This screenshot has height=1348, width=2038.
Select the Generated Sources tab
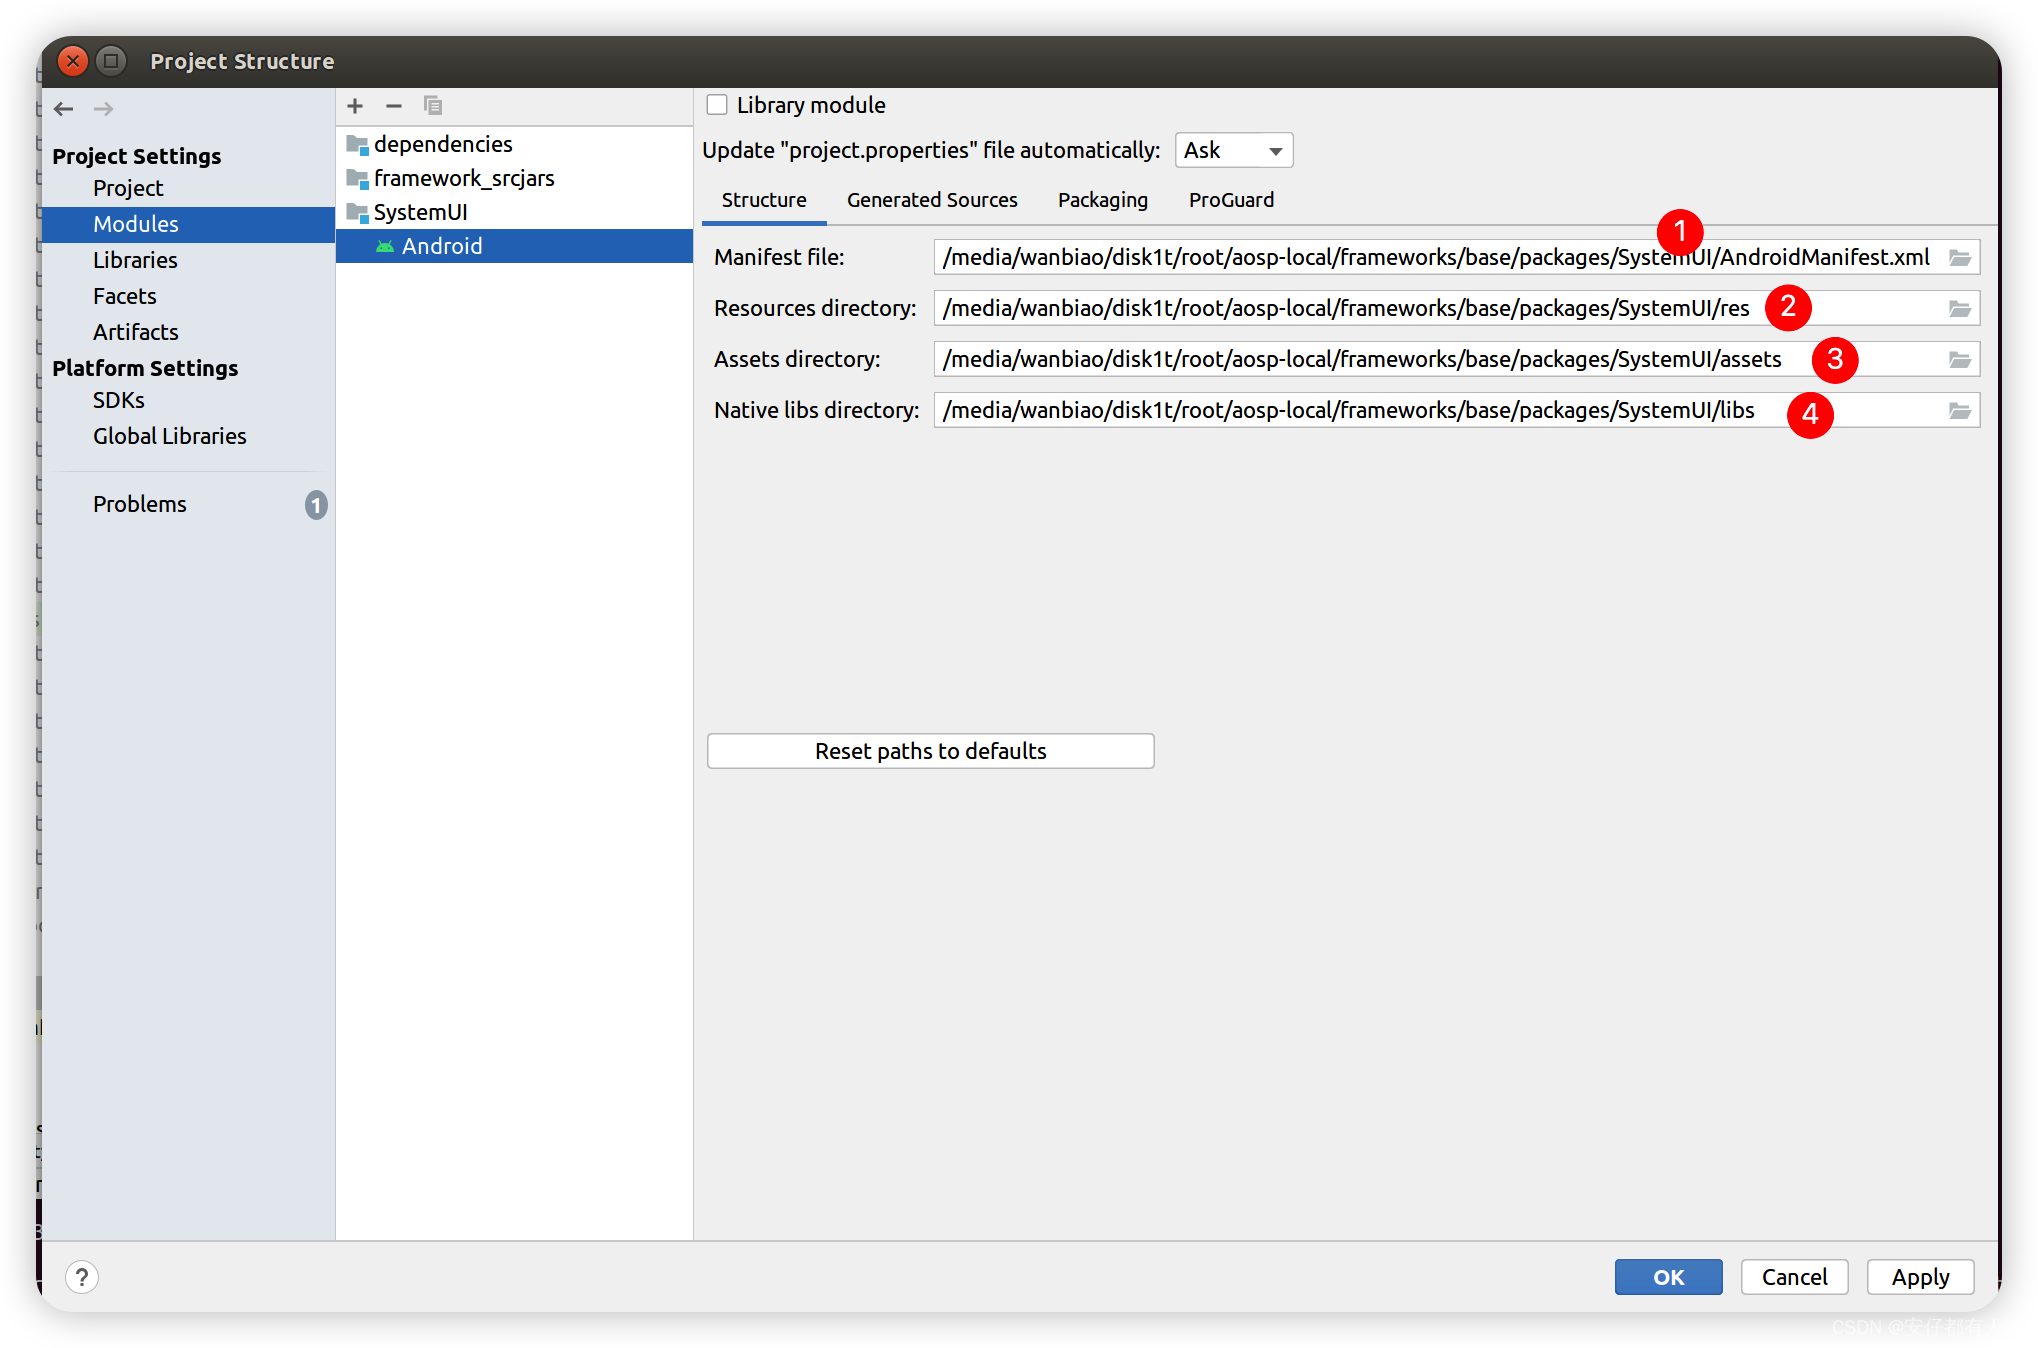tap(931, 200)
